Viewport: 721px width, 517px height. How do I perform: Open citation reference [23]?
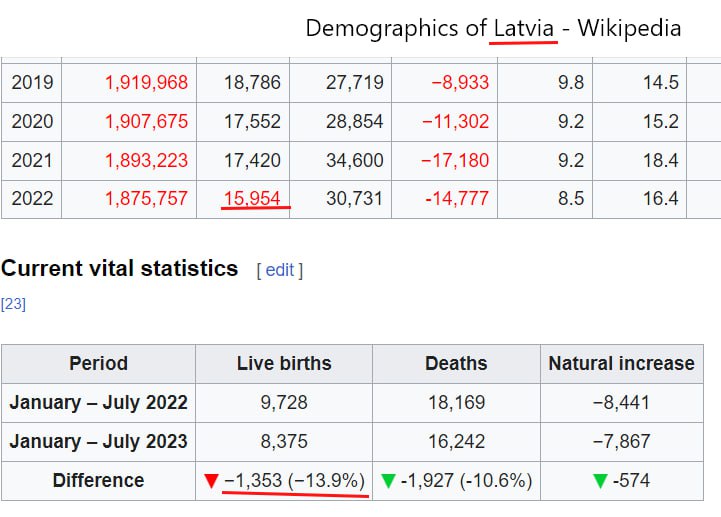(x=13, y=304)
